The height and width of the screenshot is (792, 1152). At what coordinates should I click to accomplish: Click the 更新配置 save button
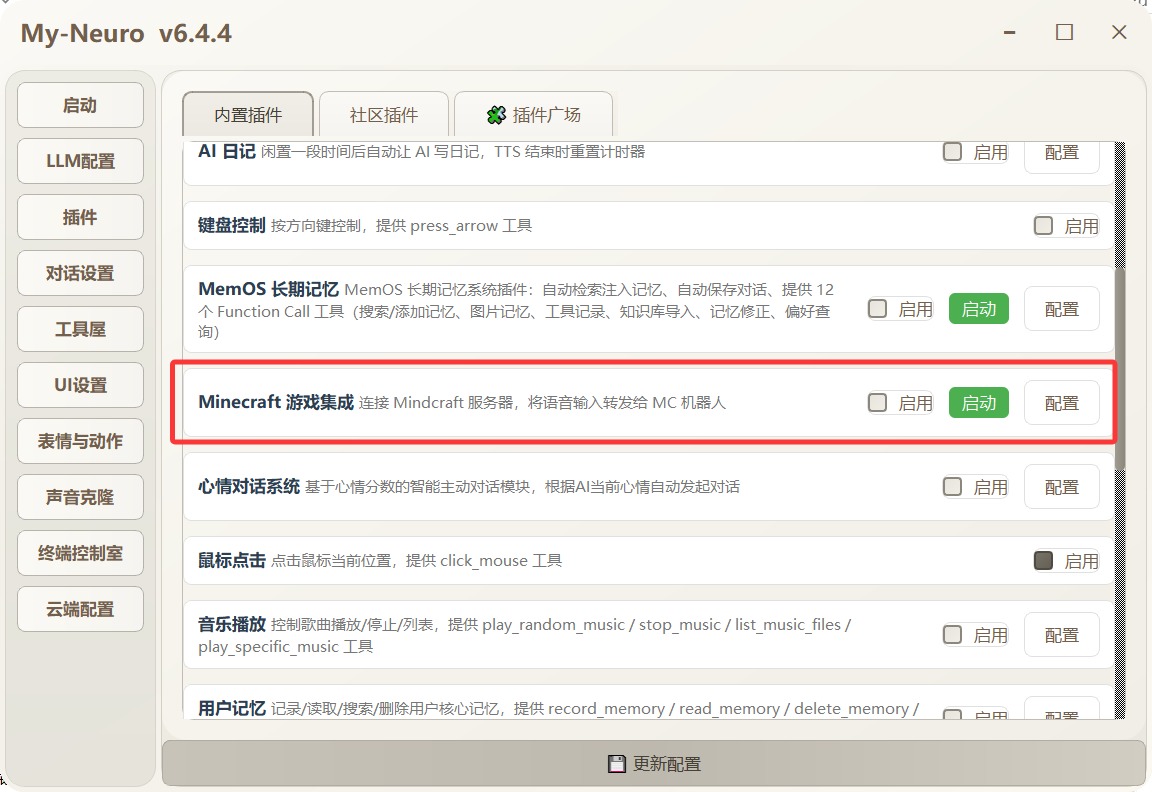tap(654, 764)
